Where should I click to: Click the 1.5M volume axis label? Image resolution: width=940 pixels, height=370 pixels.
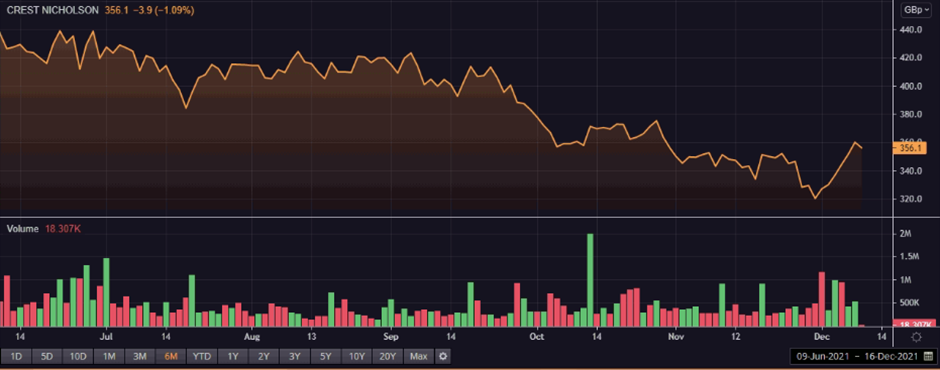(x=909, y=257)
